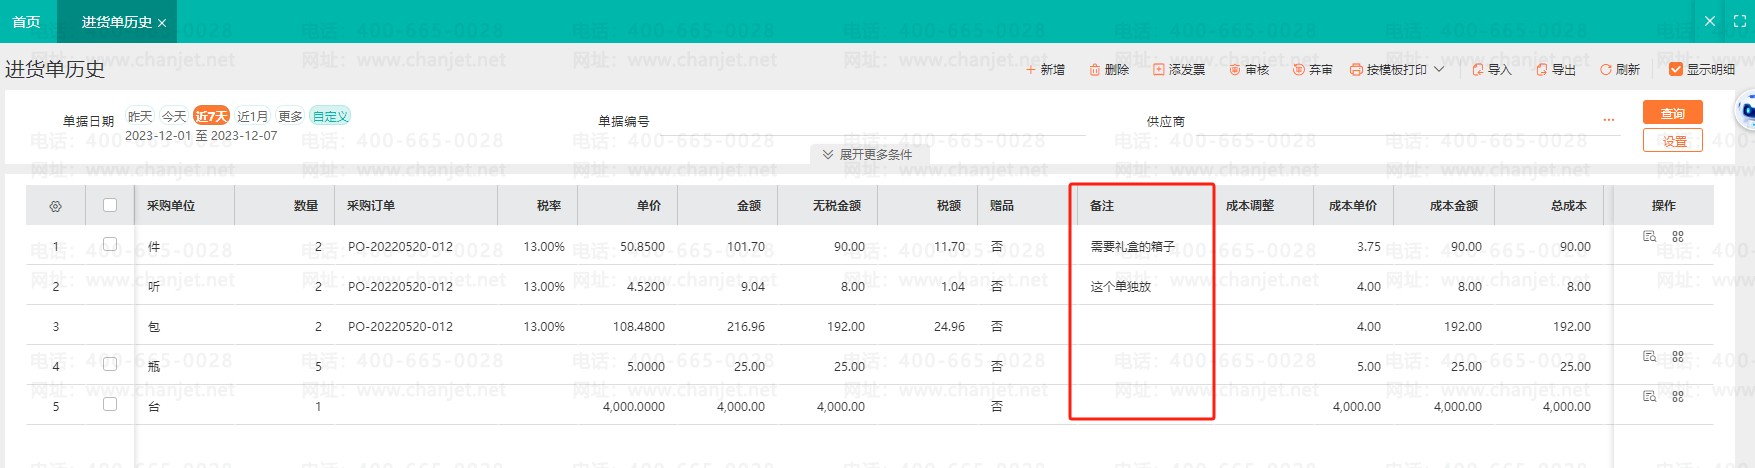Refresh the list with 刷新 icon
The height and width of the screenshot is (468, 1755).
[x=1605, y=70]
